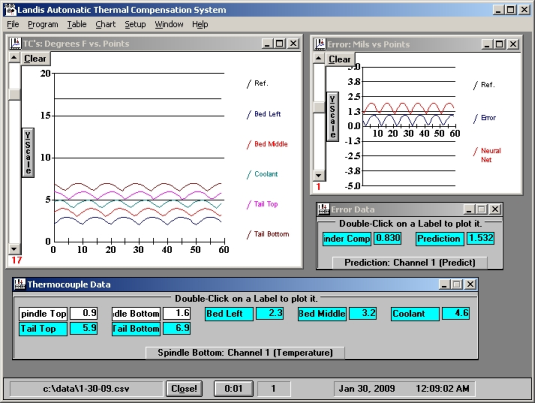The width and height of the screenshot is (535, 403).
Task: Click the Bed Middle 3.2 value
Action: (363, 313)
